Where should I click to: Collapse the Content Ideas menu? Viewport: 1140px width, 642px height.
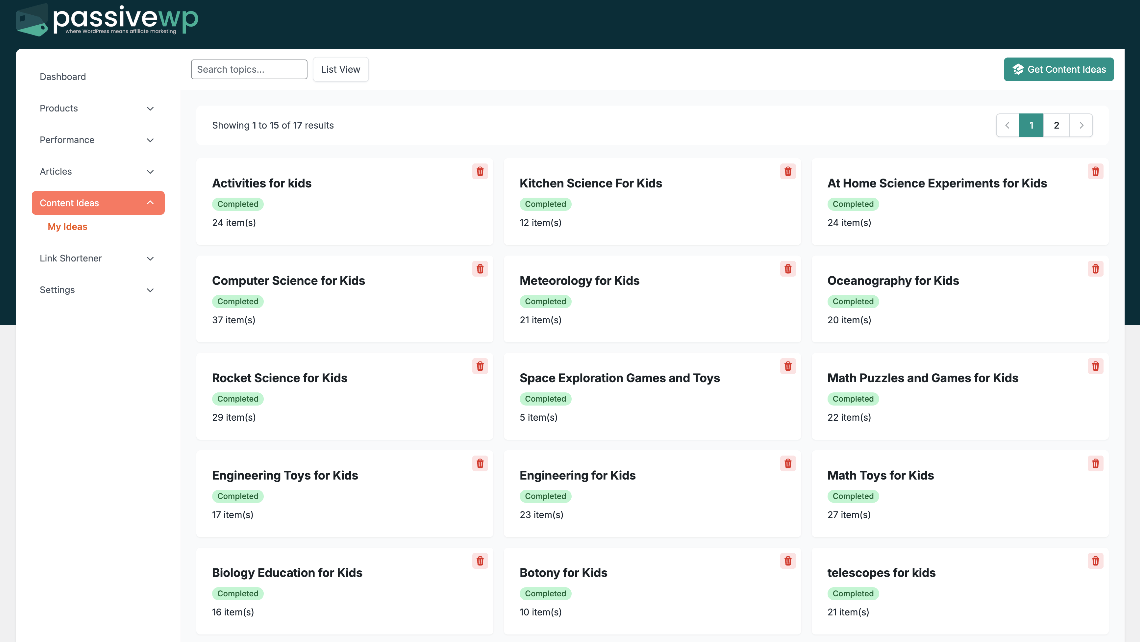coord(98,203)
